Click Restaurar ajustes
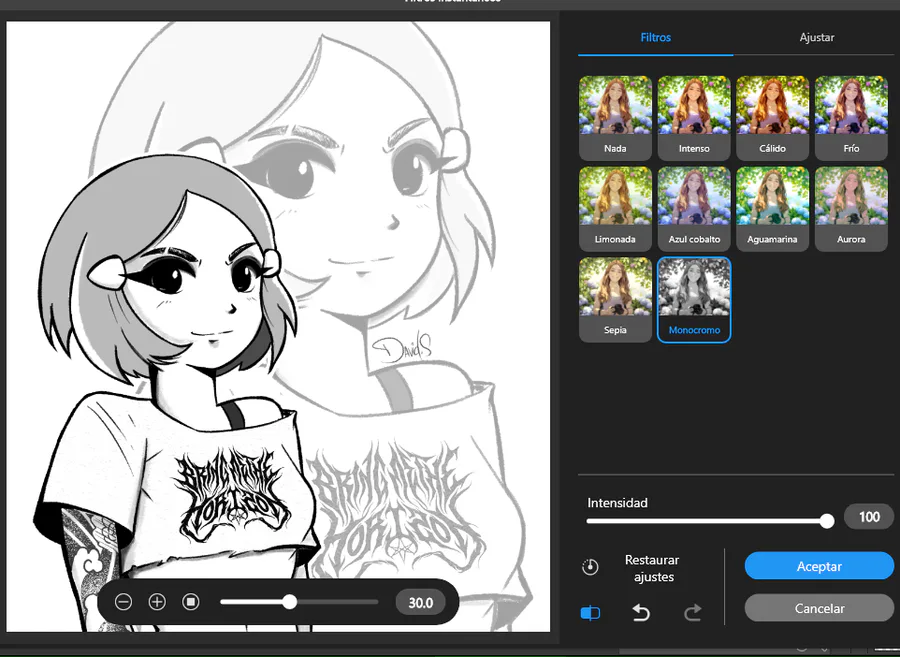The height and width of the screenshot is (657, 900). click(652, 568)
